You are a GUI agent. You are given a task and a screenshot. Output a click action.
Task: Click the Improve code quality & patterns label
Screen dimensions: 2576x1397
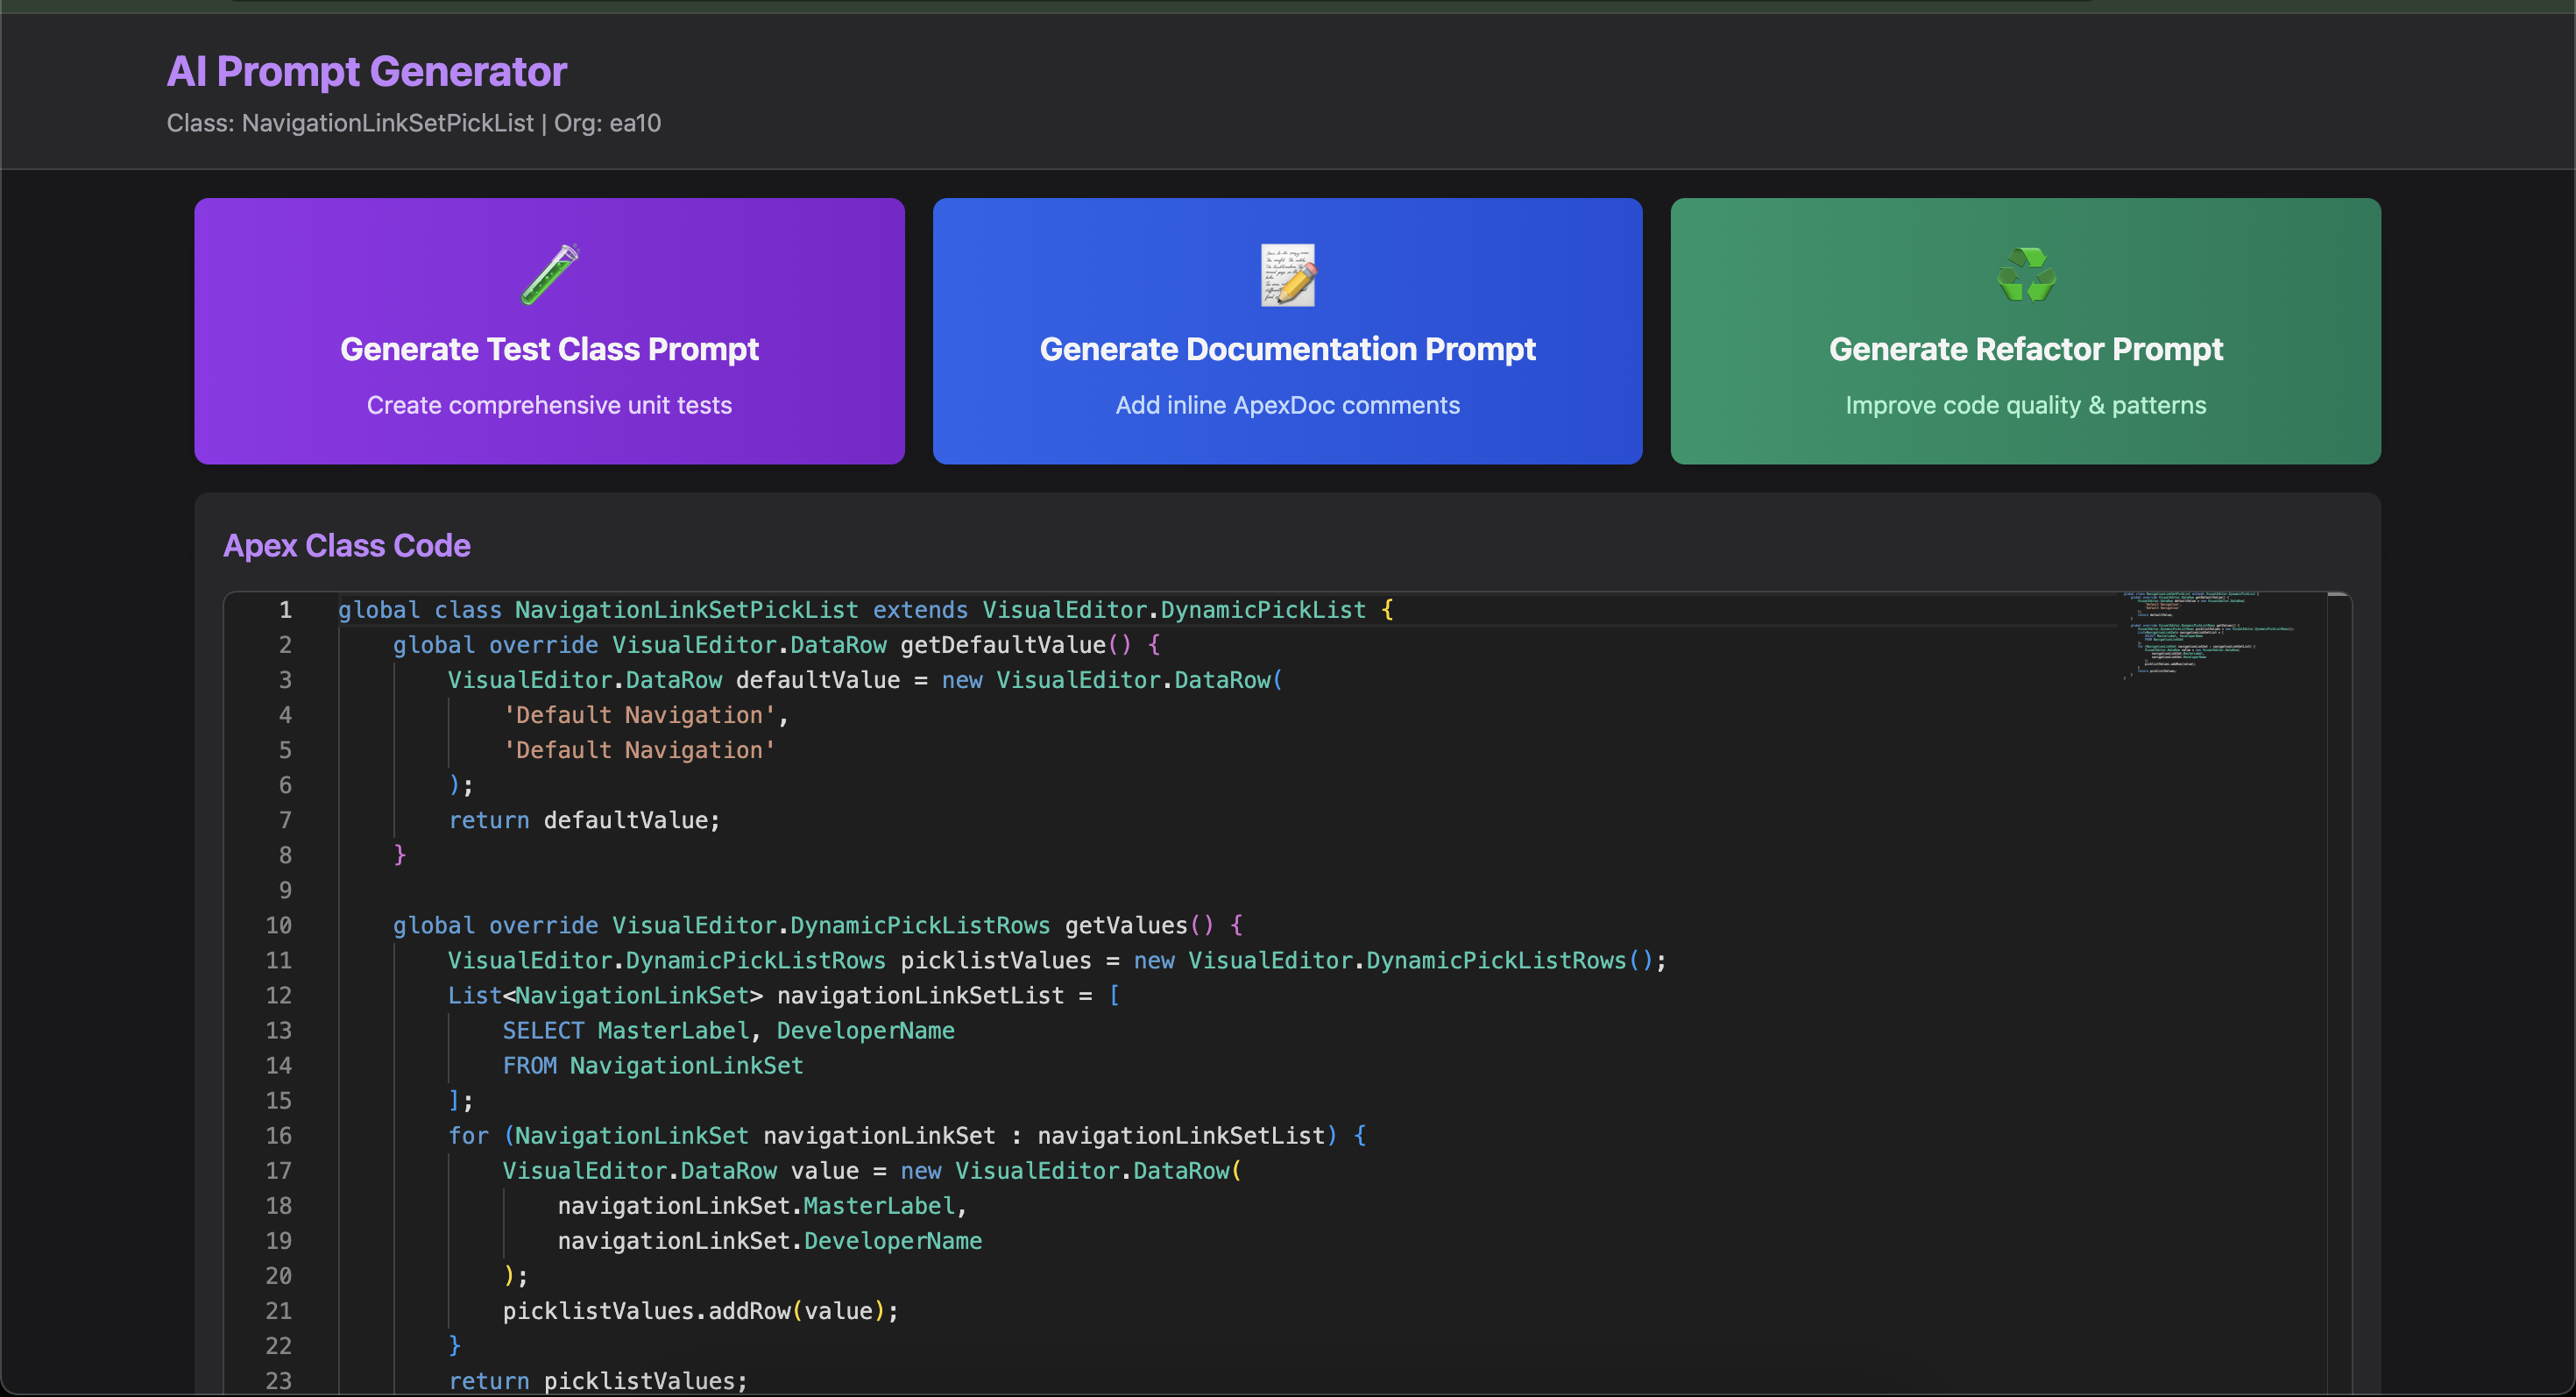tap(2025, 405)
